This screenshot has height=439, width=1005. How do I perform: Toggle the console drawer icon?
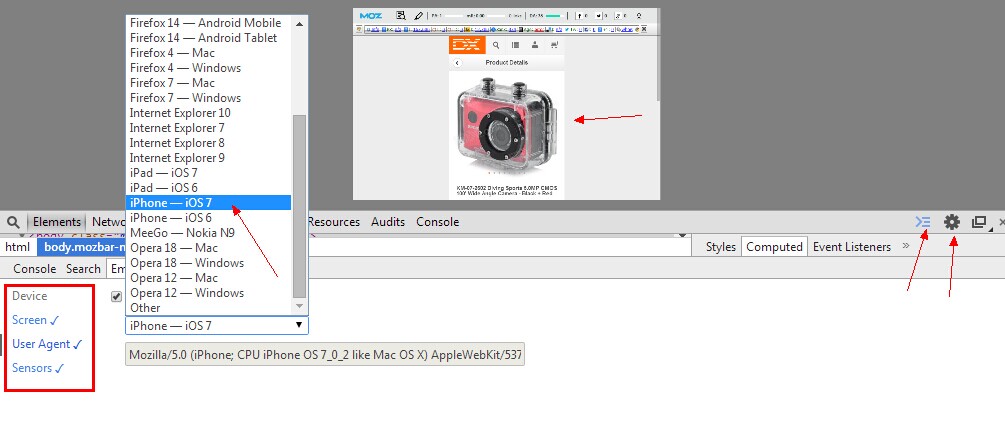(x=923, y=222)
